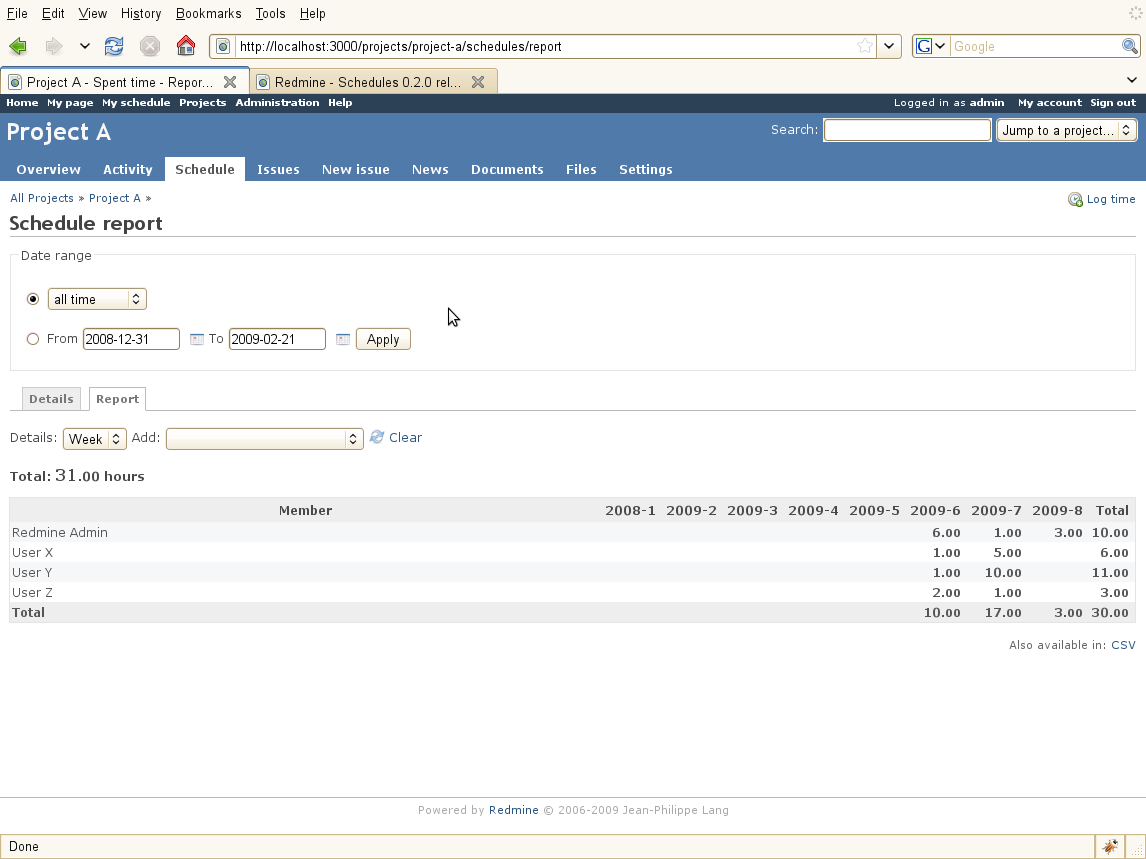Image resolution: width=1146 pixels, height=859 pixels.
Task: Open the Details 'Week' dropdown
Action: point(94,439)
